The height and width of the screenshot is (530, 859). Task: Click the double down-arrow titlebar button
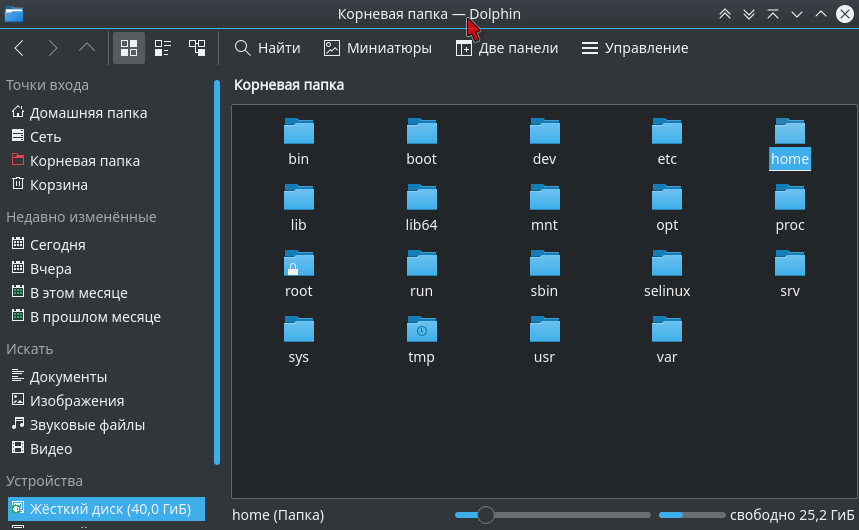point(749,14)
